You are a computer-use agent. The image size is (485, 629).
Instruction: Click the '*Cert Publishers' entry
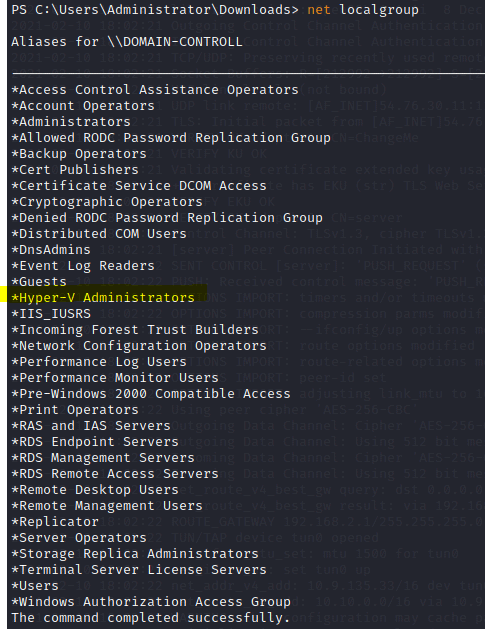coord(75,170)
